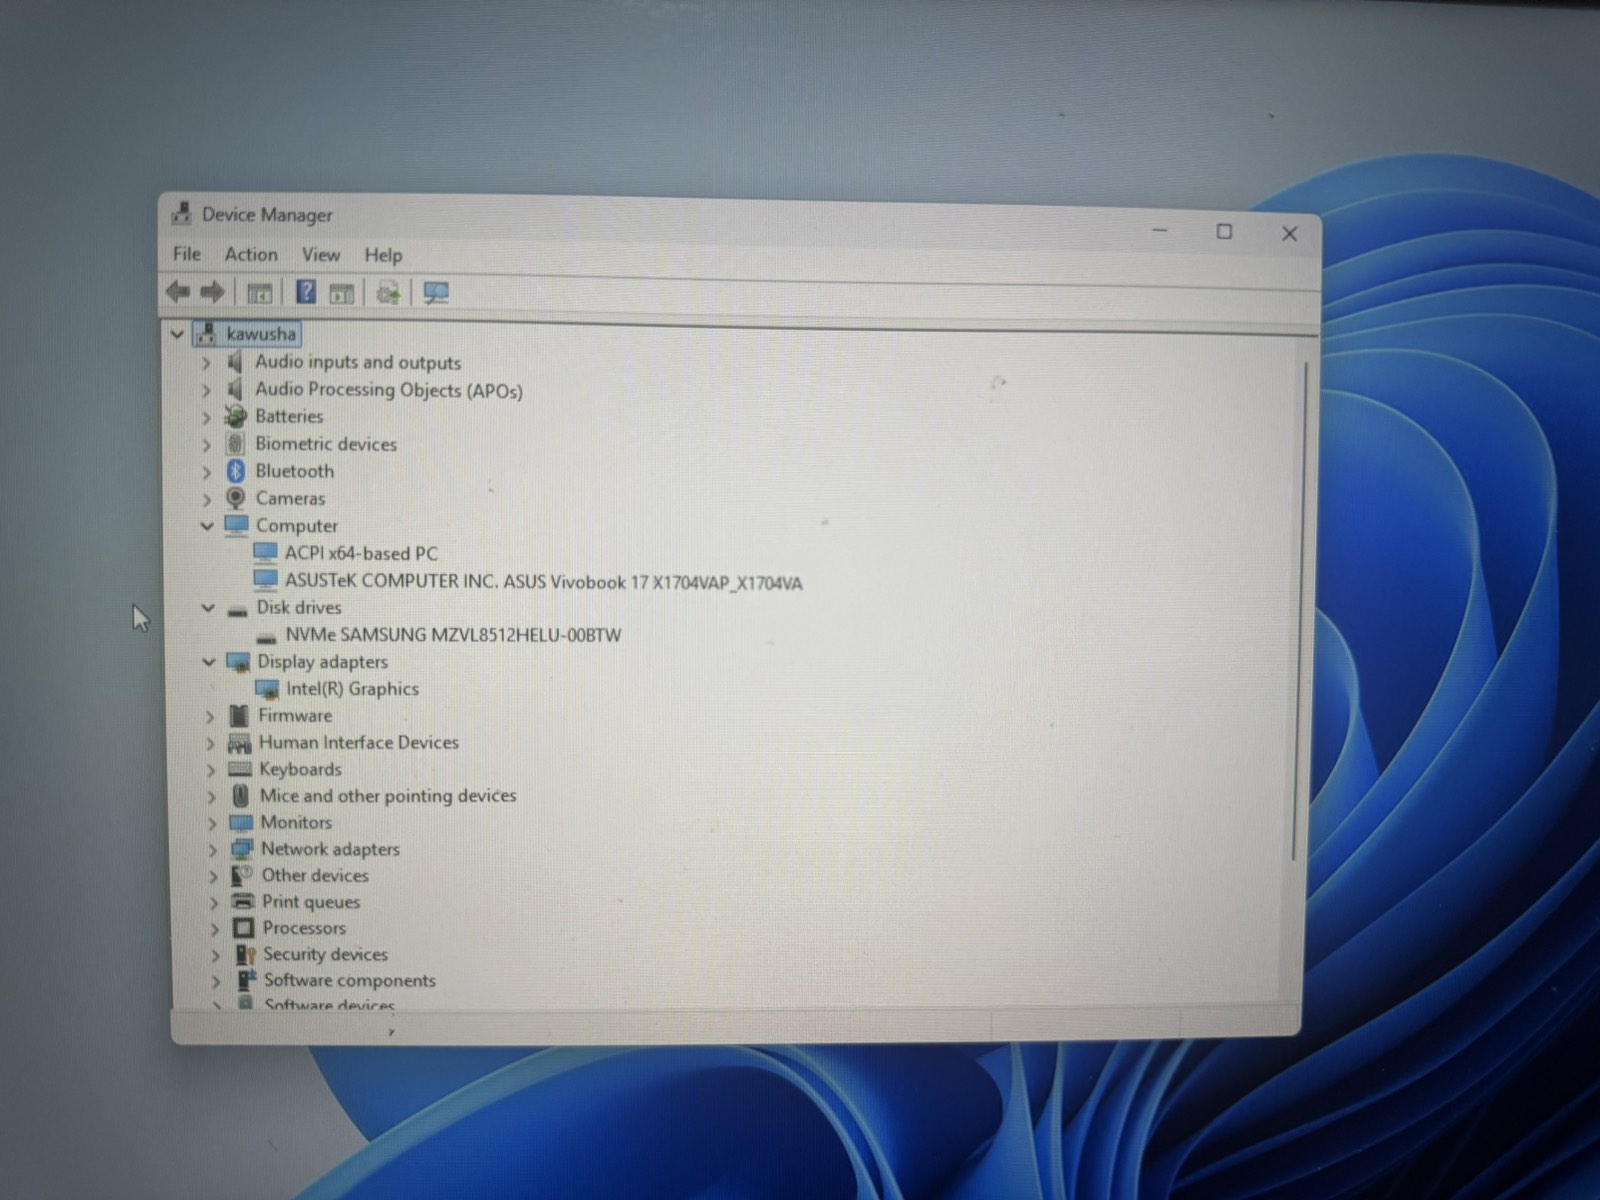
Task: Click Scan for hardware changes icon
Action: 436,293
